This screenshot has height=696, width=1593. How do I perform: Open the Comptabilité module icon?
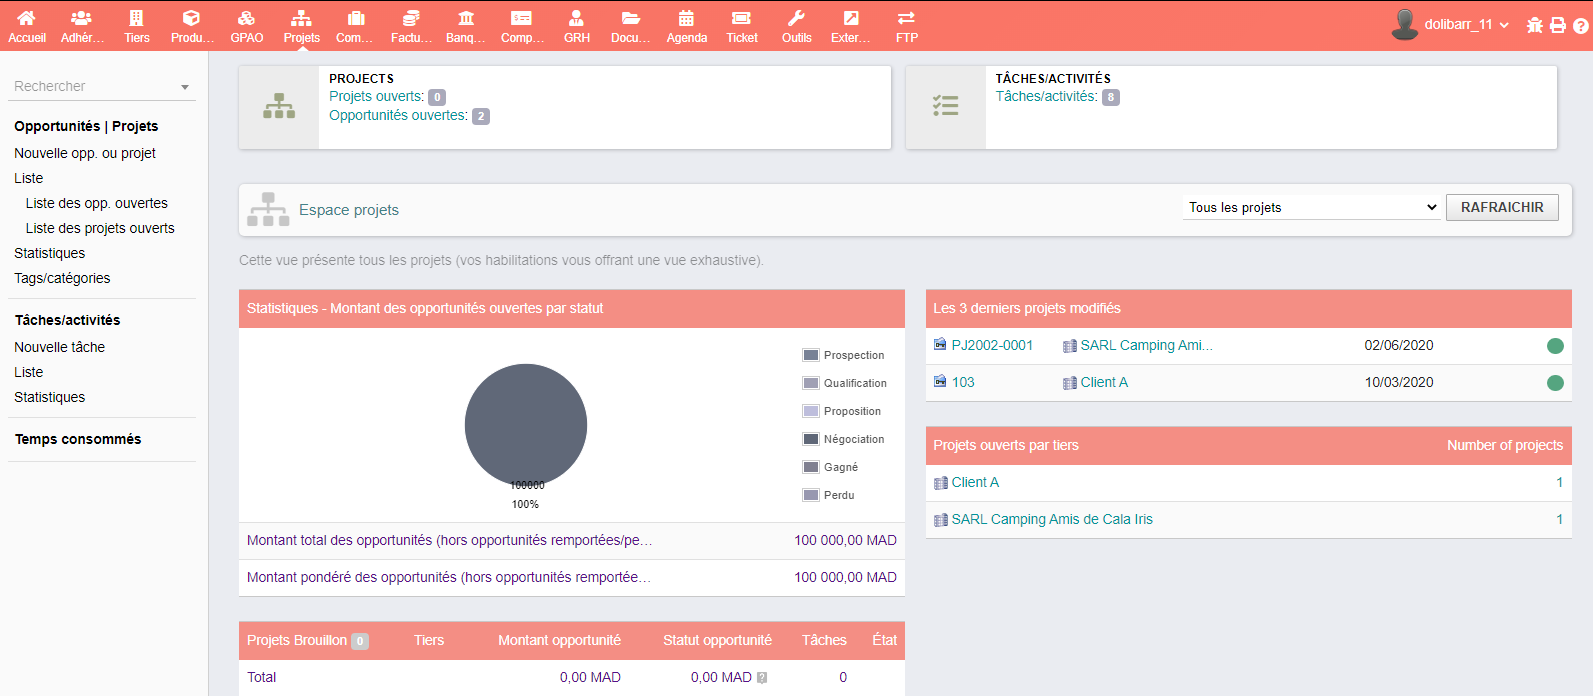click(521, 18)
